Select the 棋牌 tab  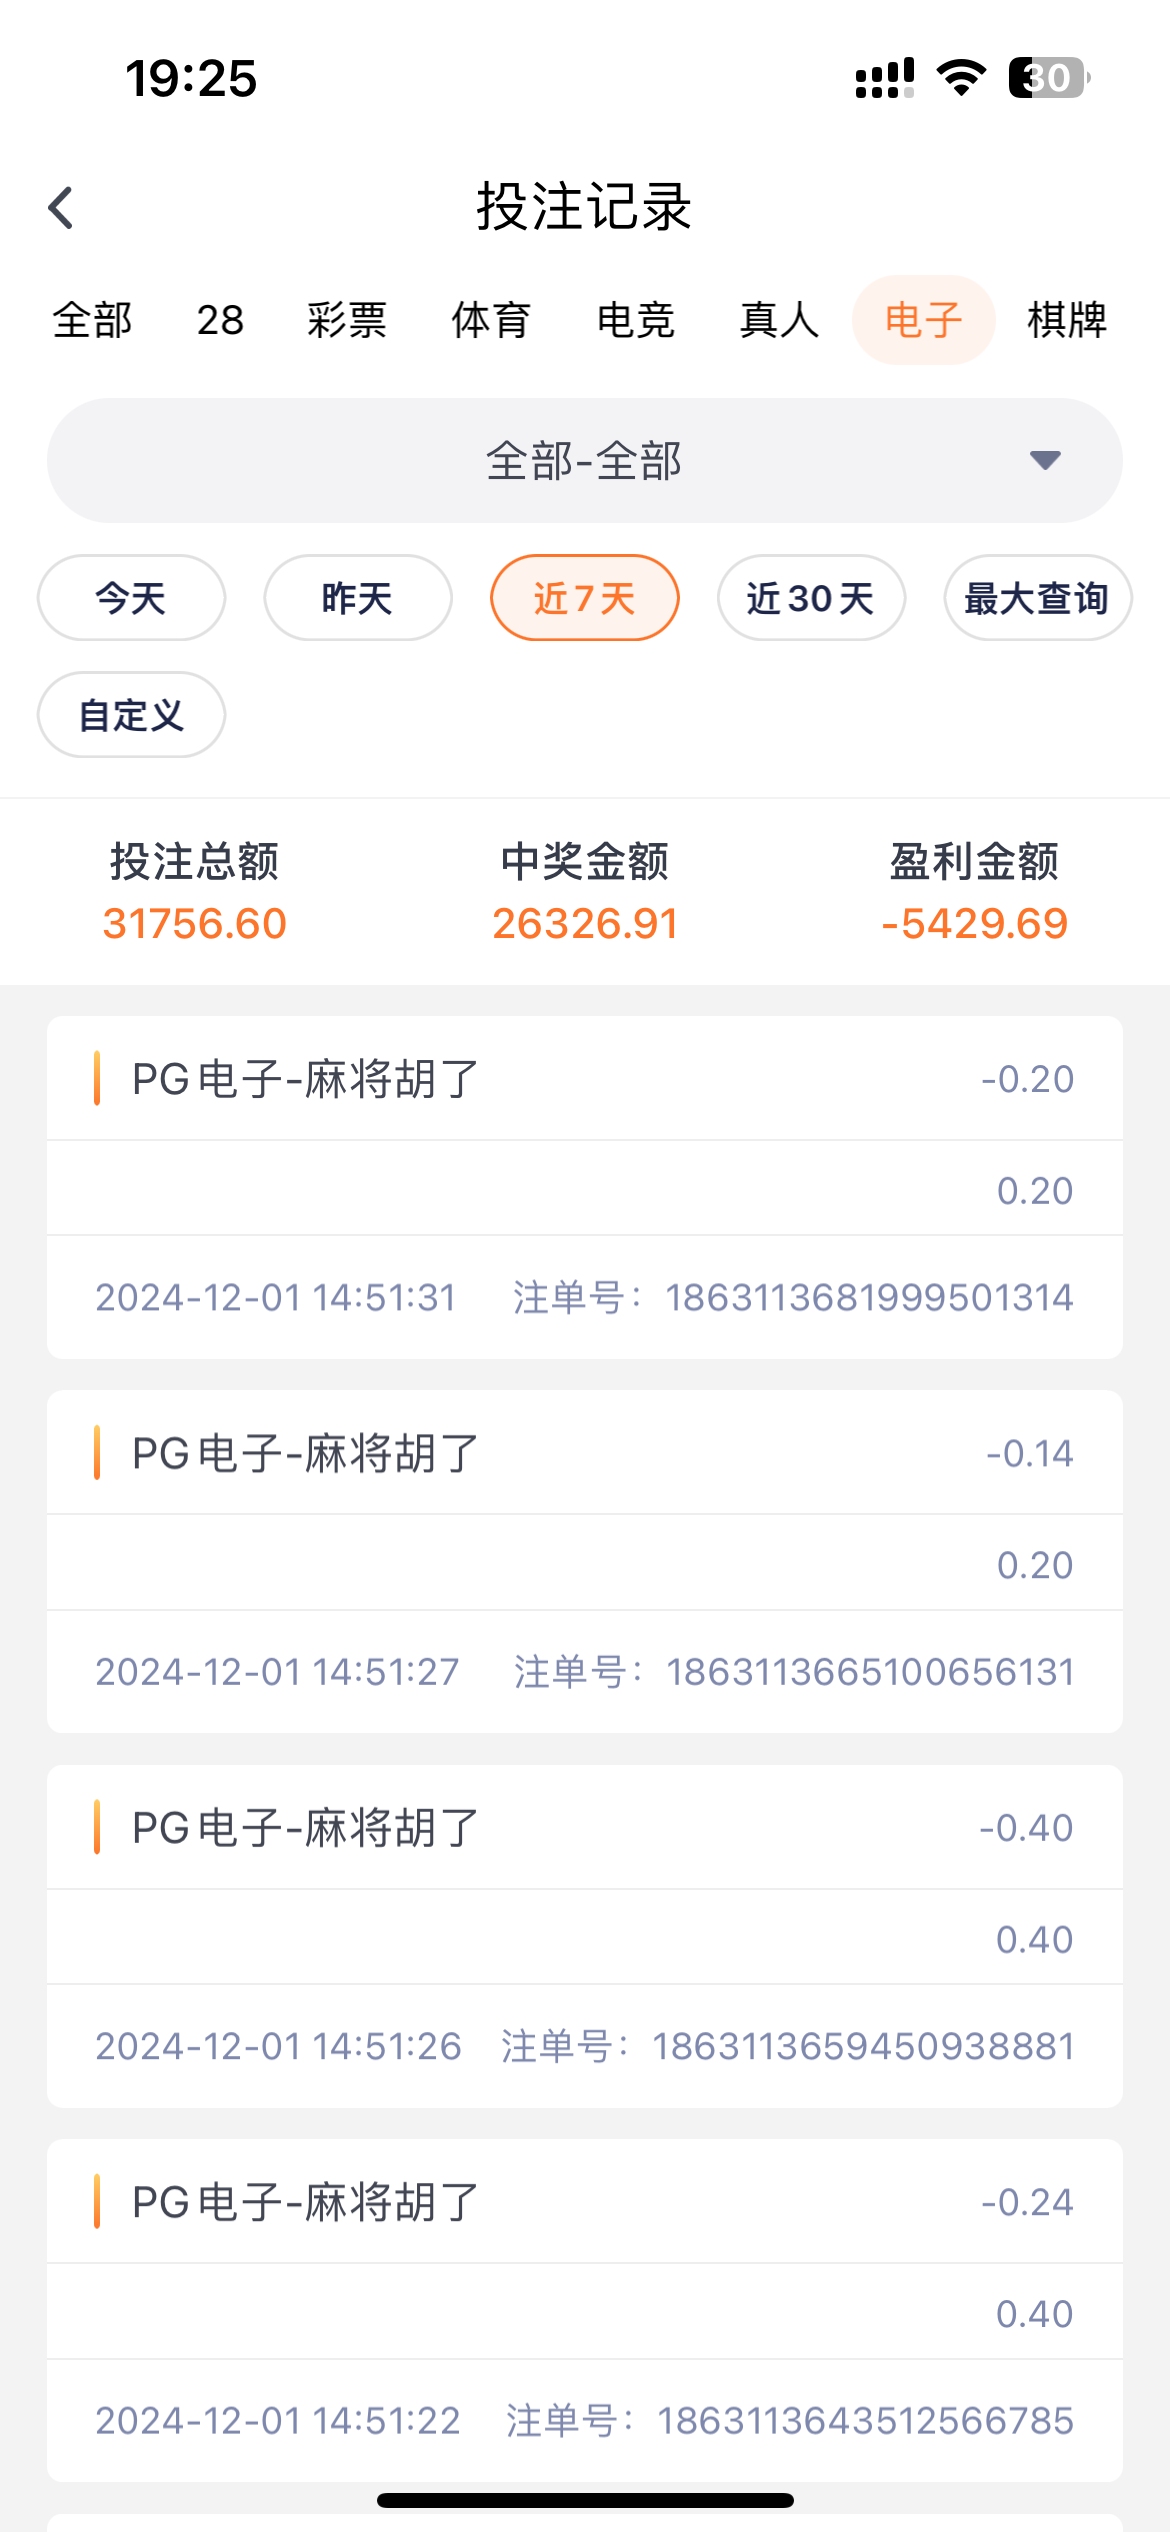[1067, 321]
